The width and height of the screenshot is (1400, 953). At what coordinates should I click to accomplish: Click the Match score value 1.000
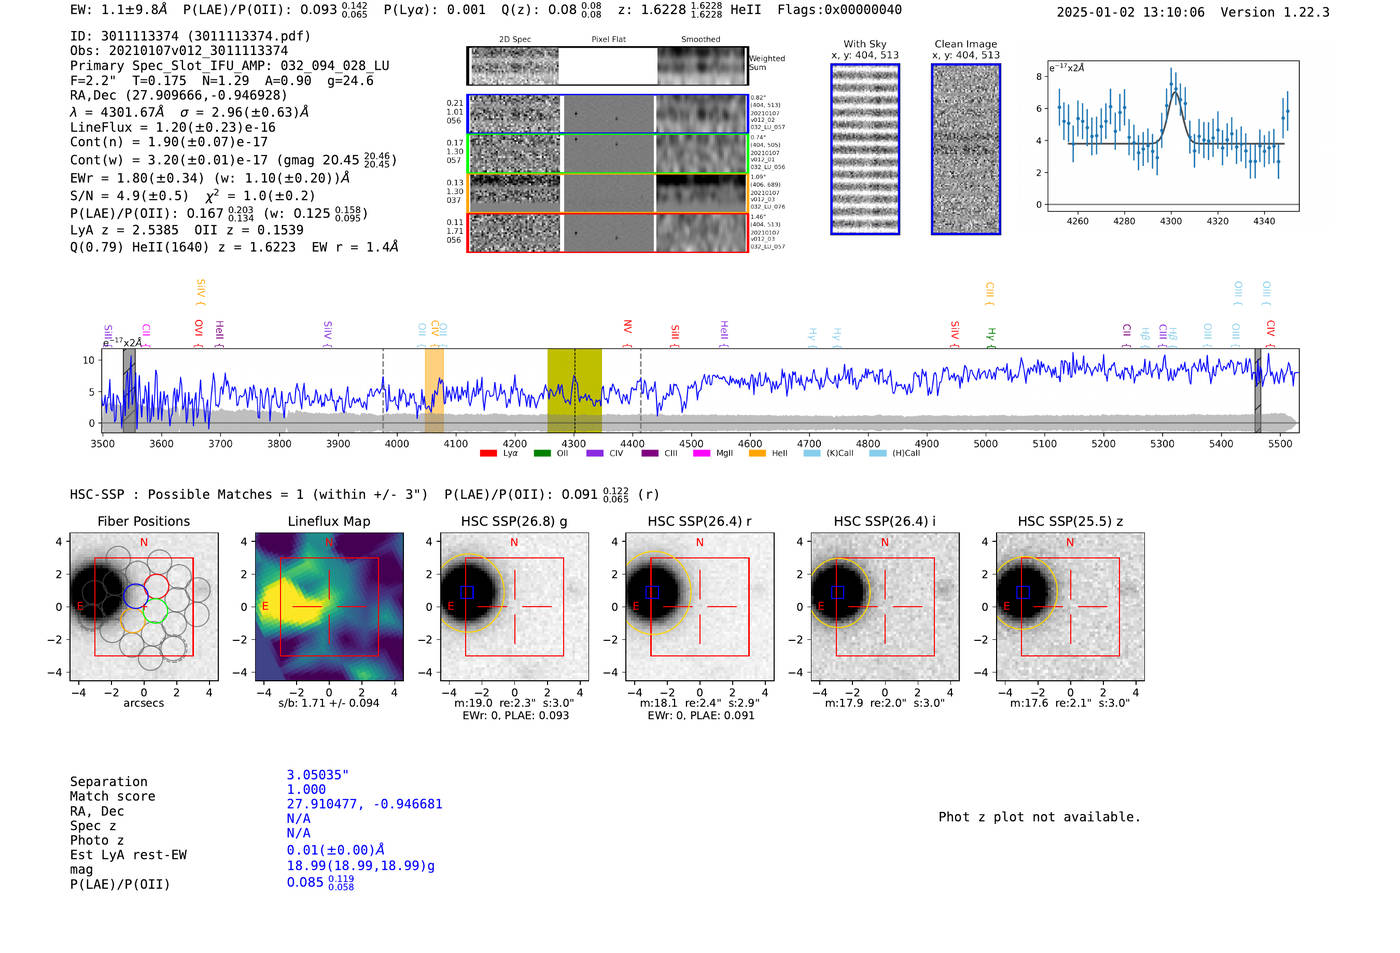(306, 789)
